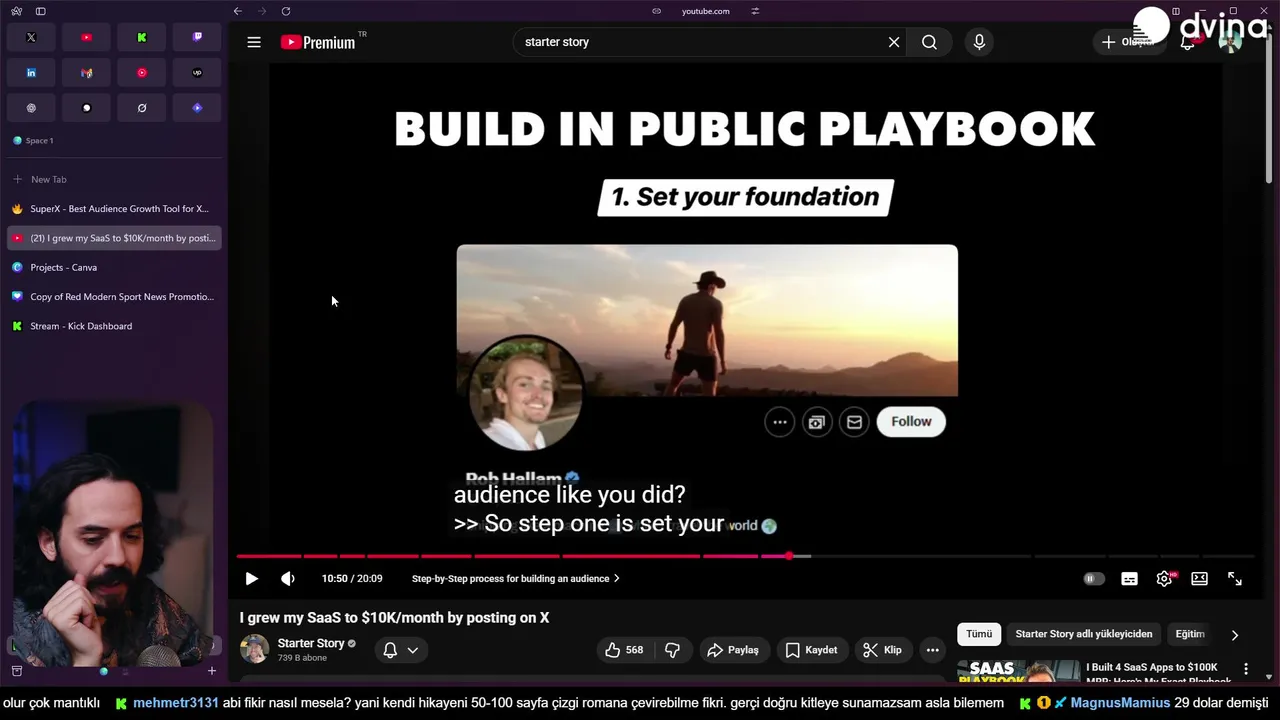Viewport: 1280px width, 720px height.
Task: Seek on the video progress bar
Action: pos(745,556)
